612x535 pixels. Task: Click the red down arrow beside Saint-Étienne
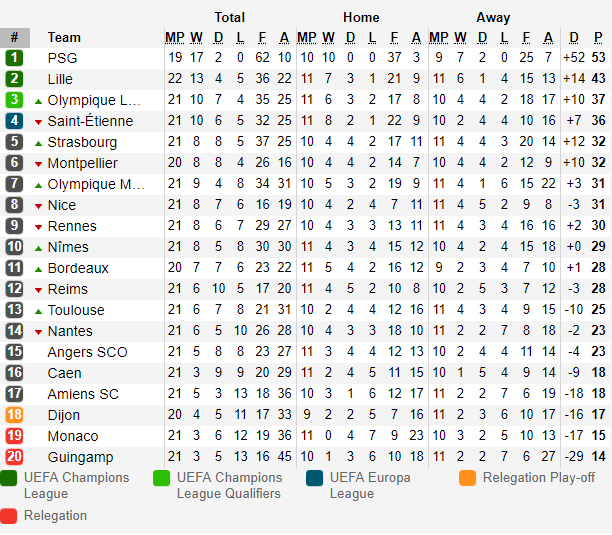coord(38,123)
